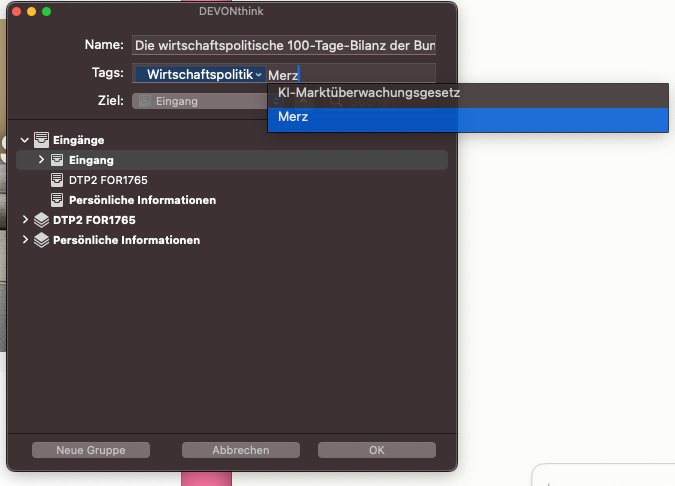Select the Merz tag suggestion
This screenshot has height=486, width=675.
[x=294, y=118]
